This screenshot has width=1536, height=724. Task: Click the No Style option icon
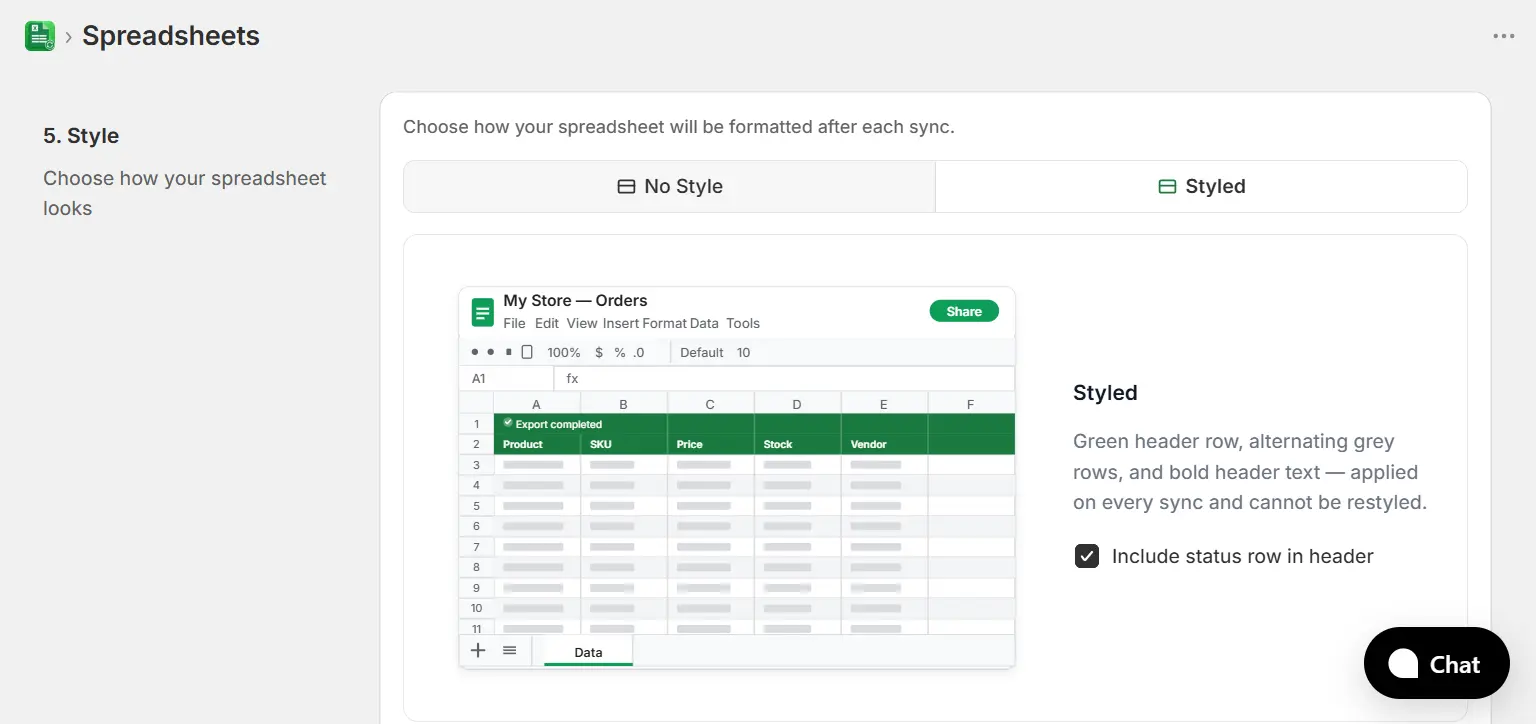click(x=626, y=187)
